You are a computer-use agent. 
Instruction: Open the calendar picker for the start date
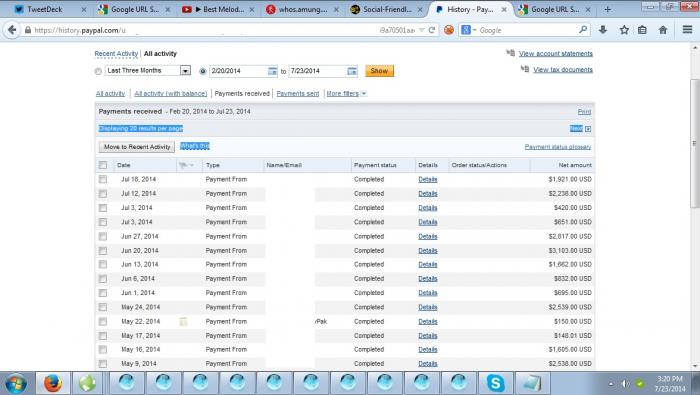(x=272, y=71)
